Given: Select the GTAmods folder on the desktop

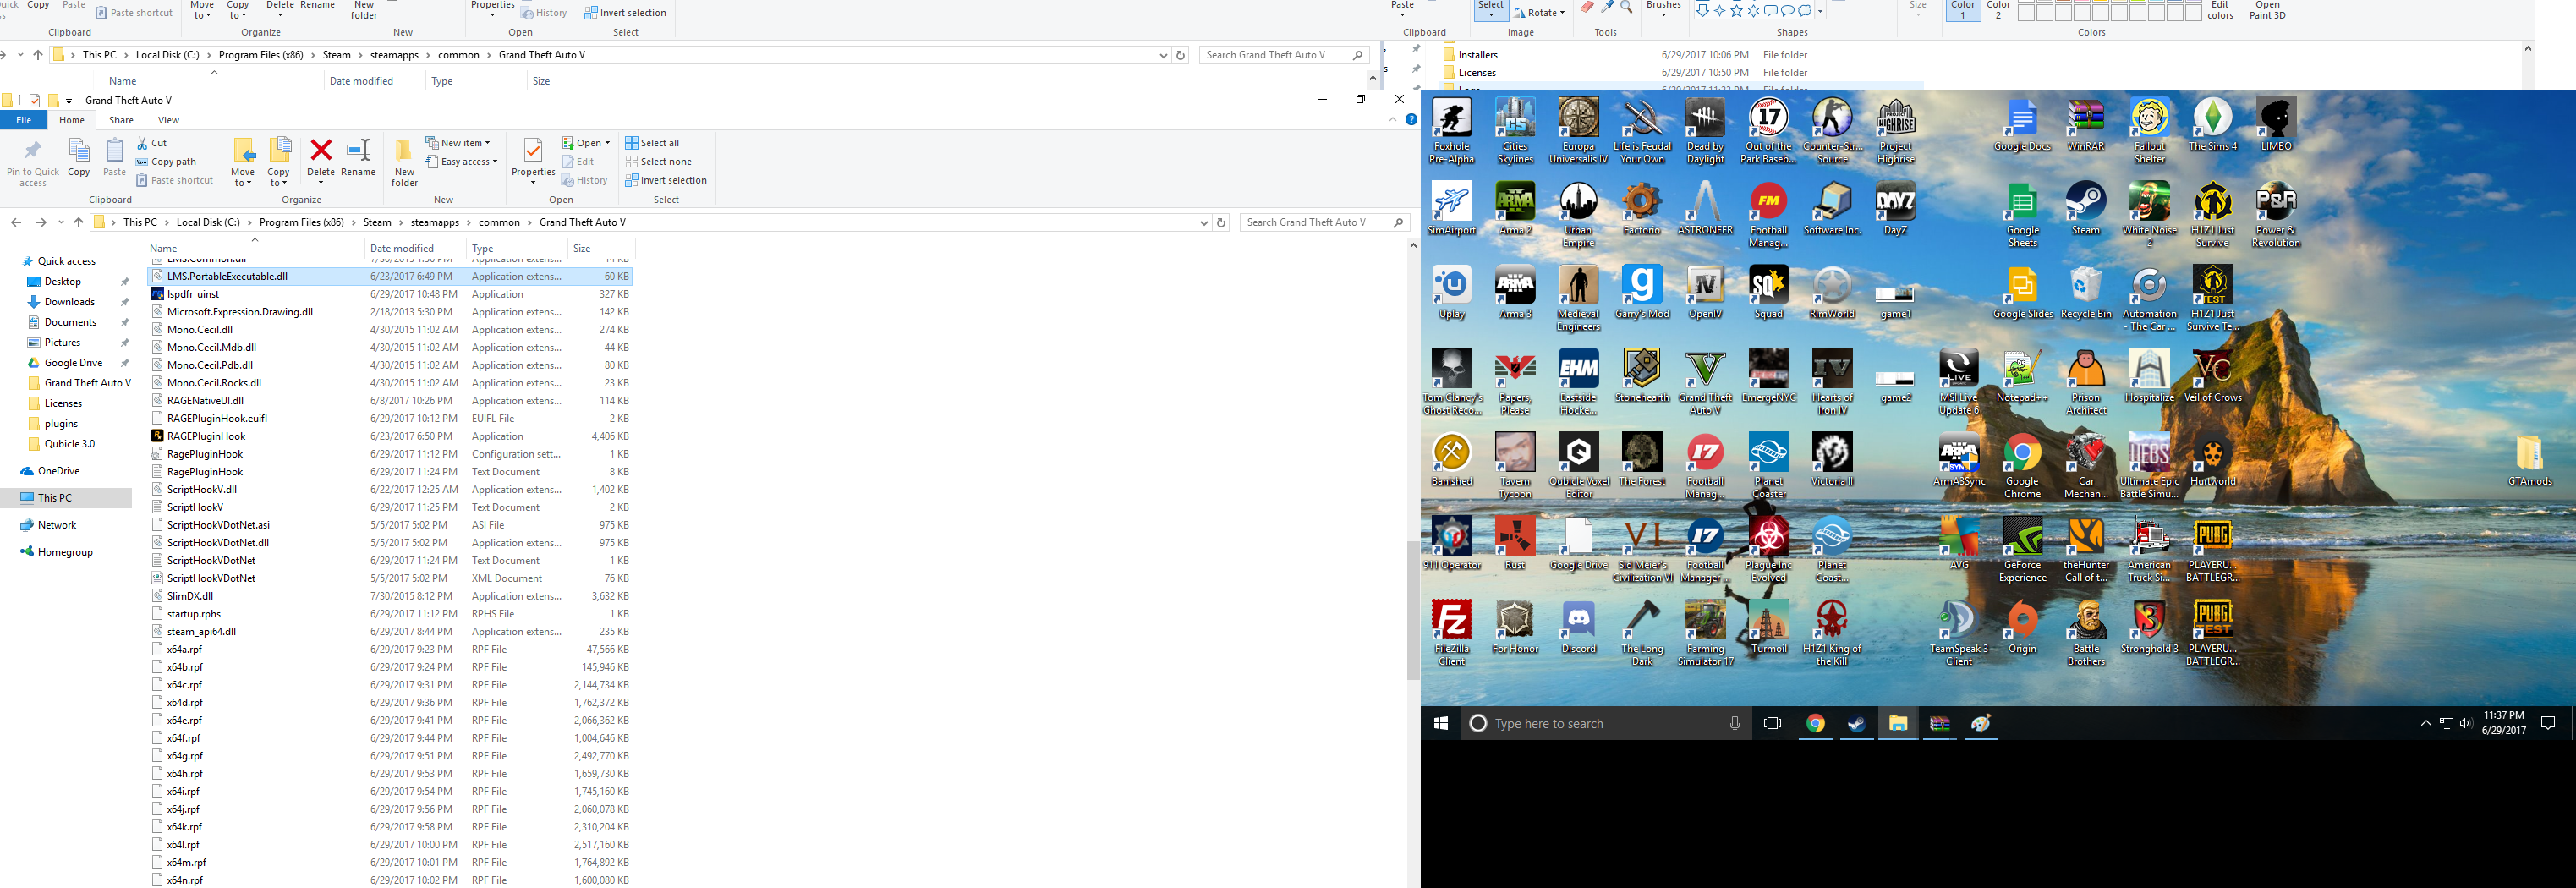Looking at the screenshot, I should click(x=2530, y=461).
